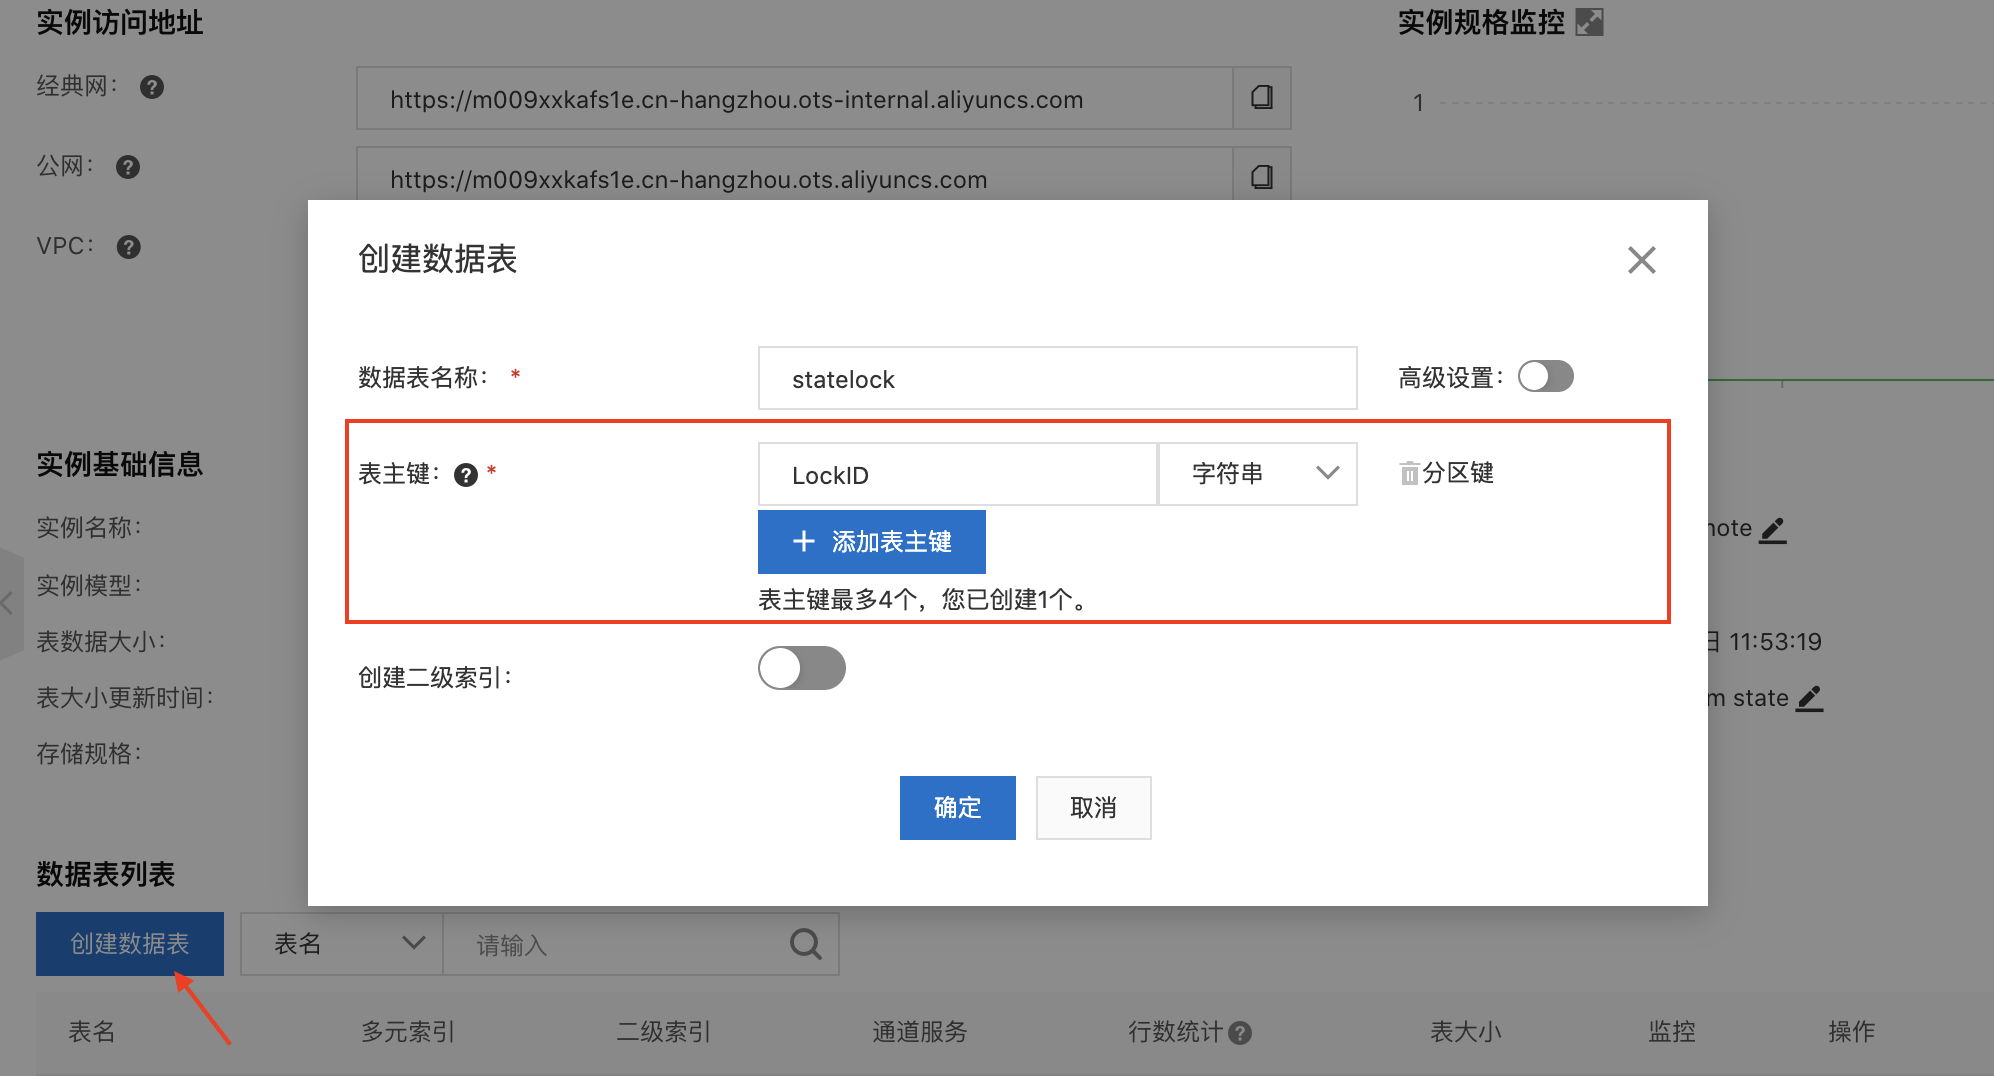This screenshot has height=1076, width=1994.
Task: Expand the 实例规格监控 chart icon
Action: coord(1589,22)
